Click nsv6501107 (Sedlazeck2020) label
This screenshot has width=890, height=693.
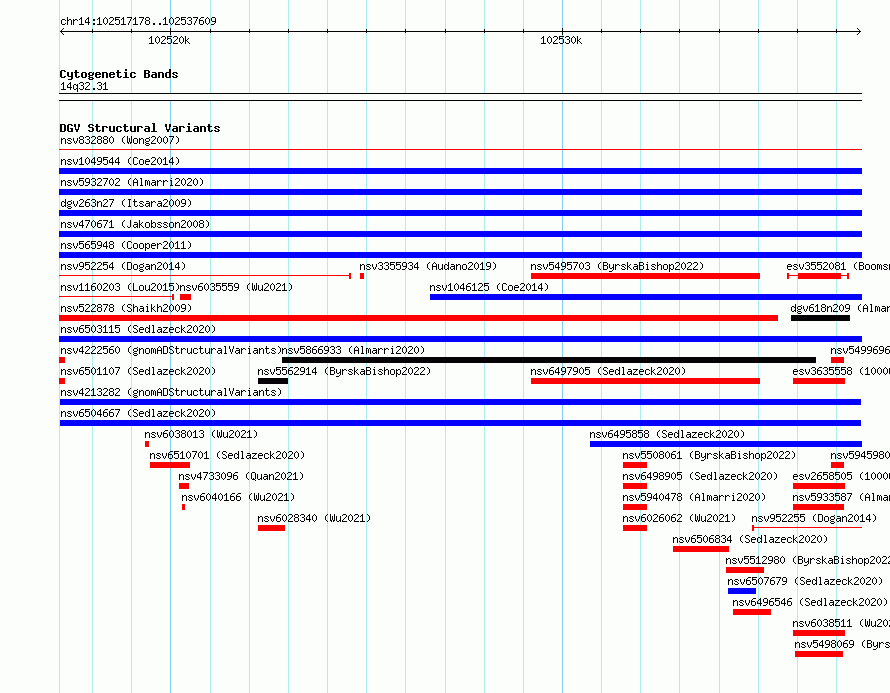click(138, 371)
